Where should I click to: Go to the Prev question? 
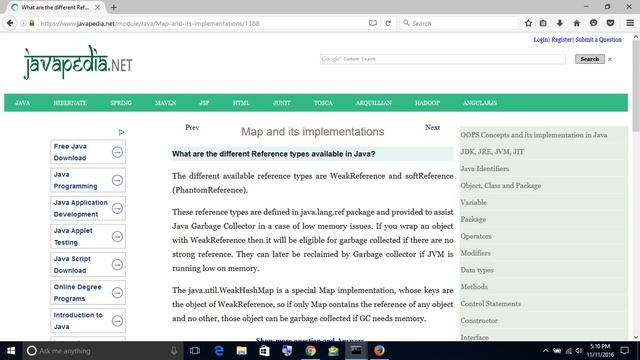(x=192, y=127)
